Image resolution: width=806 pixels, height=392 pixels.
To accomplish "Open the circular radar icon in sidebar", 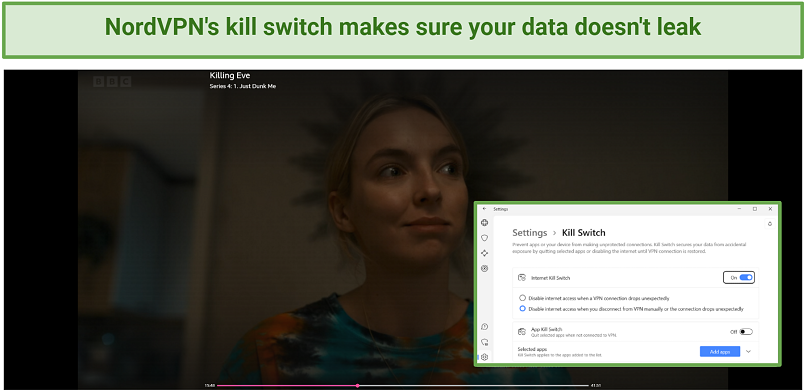I will 484,269.
